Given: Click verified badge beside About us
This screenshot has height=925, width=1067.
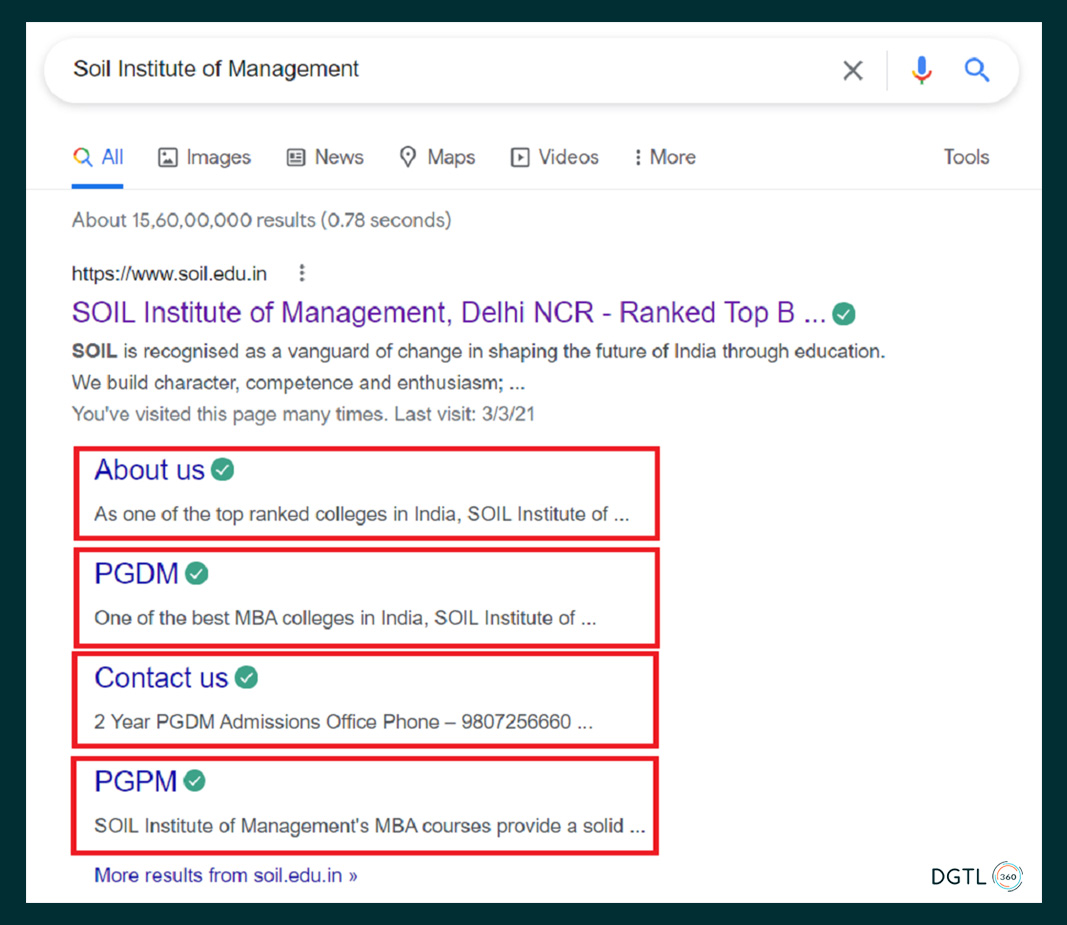Looking at the screenshot, I should coord(223,470).
